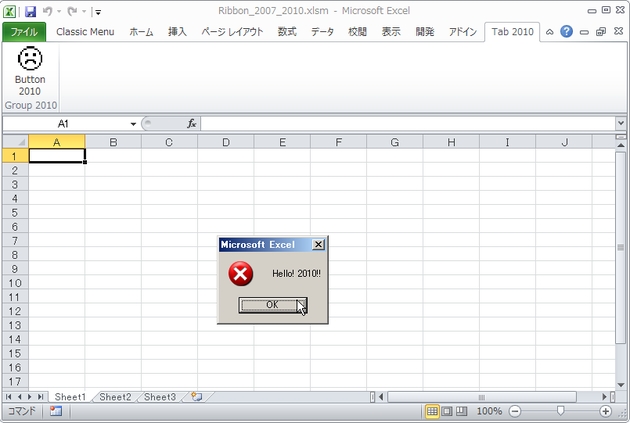Image resolution: width=630 pixels, height=423 pixels.
Task: Switch to the データ tab
Action: coord(322,32)
